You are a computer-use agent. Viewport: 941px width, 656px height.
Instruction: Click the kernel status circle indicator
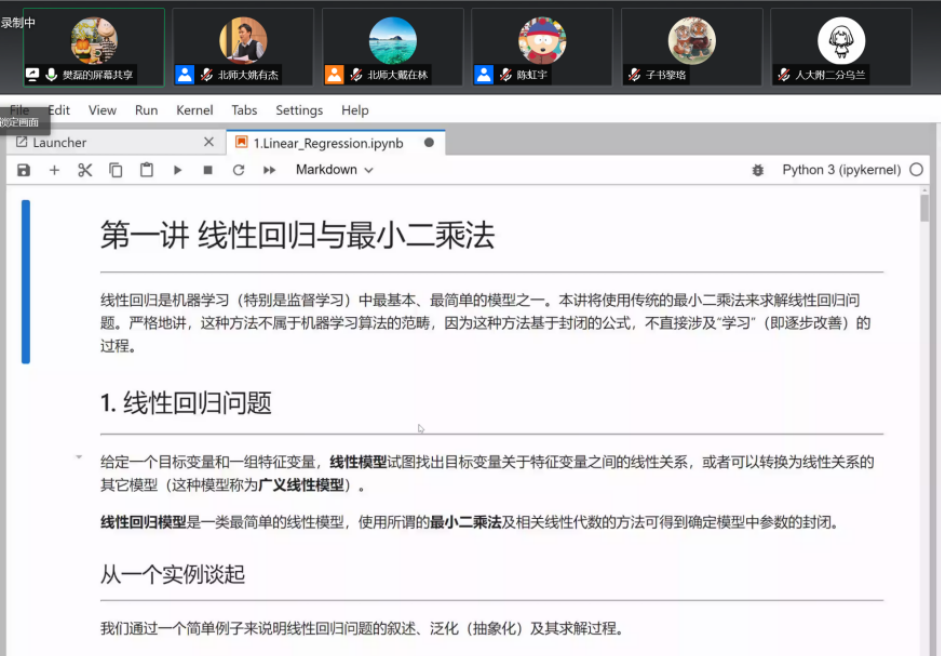click(916, 170)
